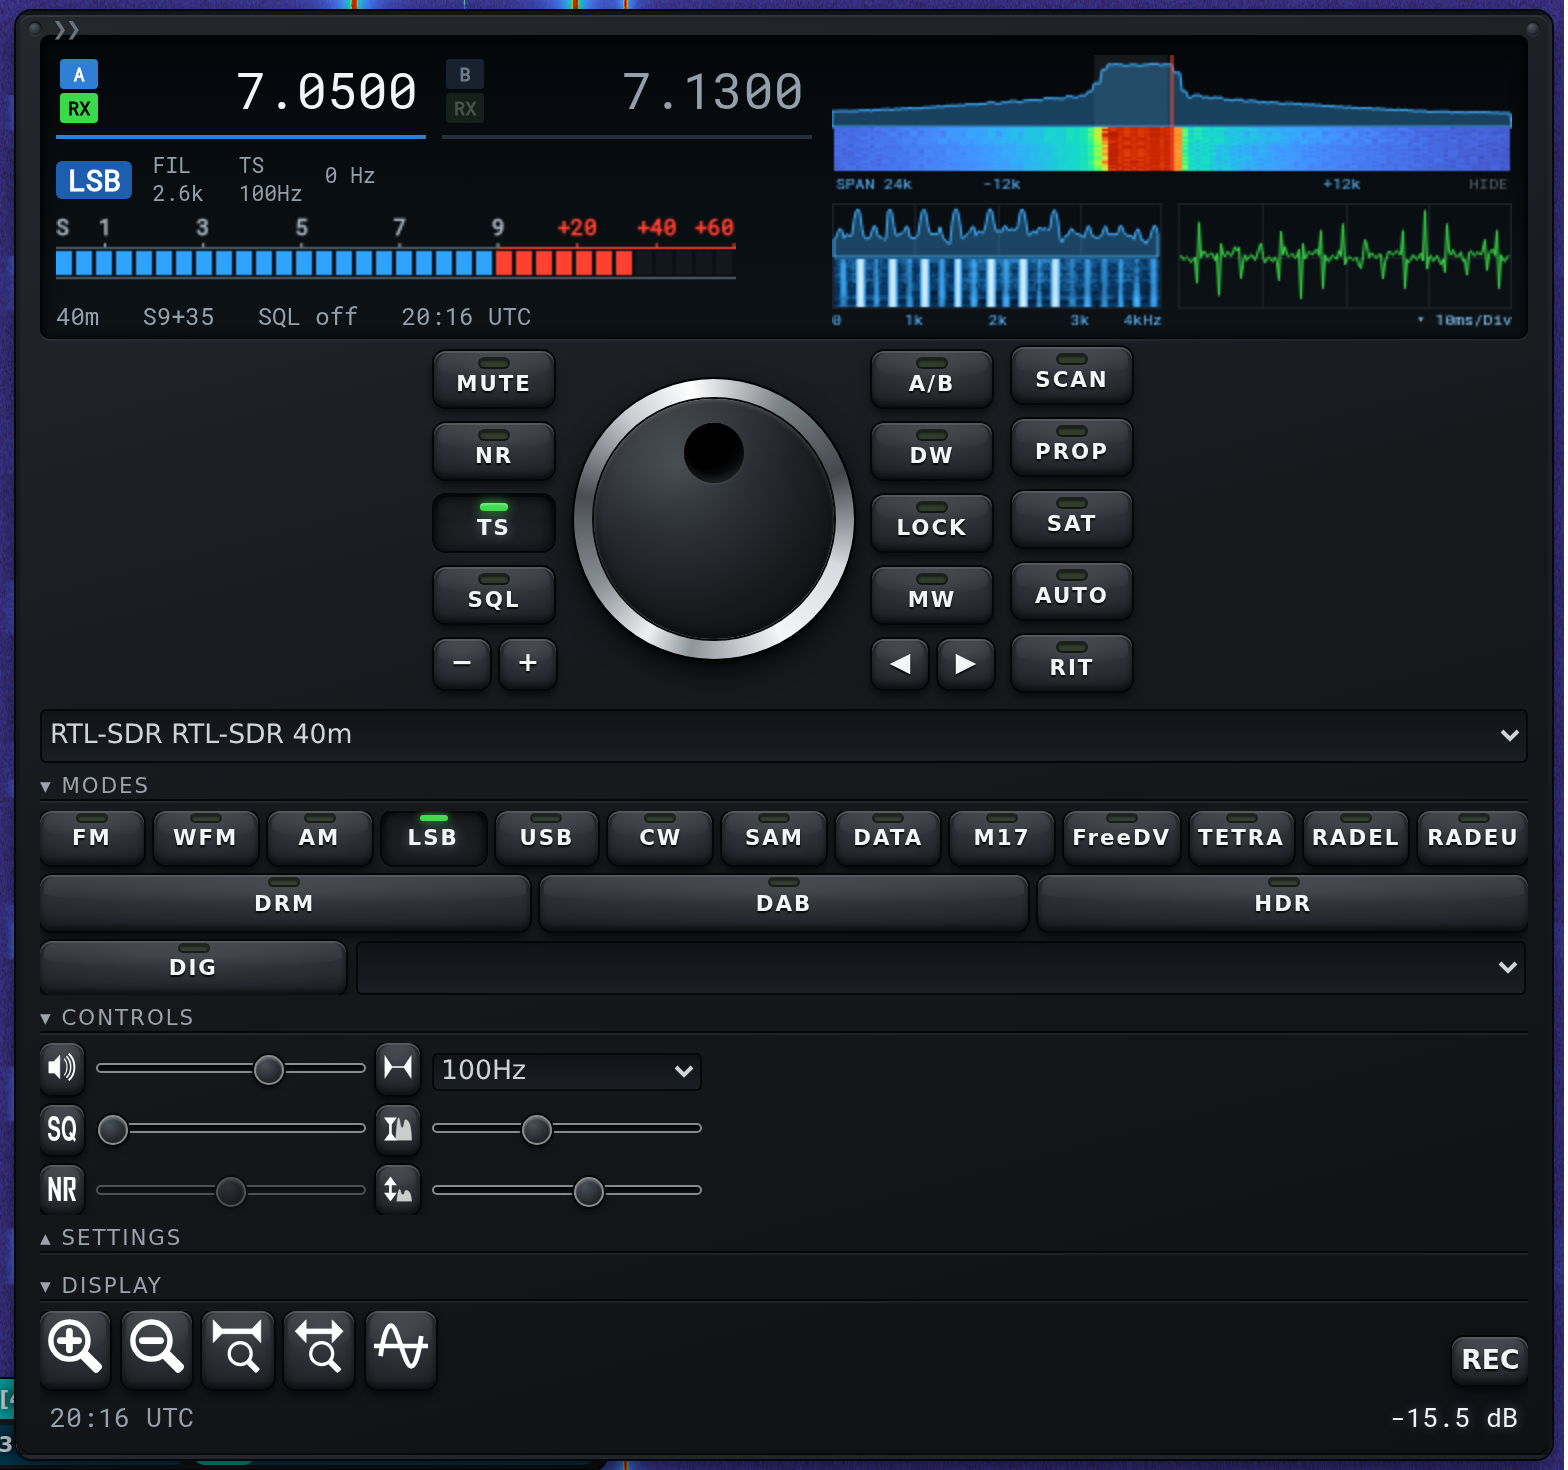
Task: Click the green RX badge of VFO A
Action: (x=79, y=108)
